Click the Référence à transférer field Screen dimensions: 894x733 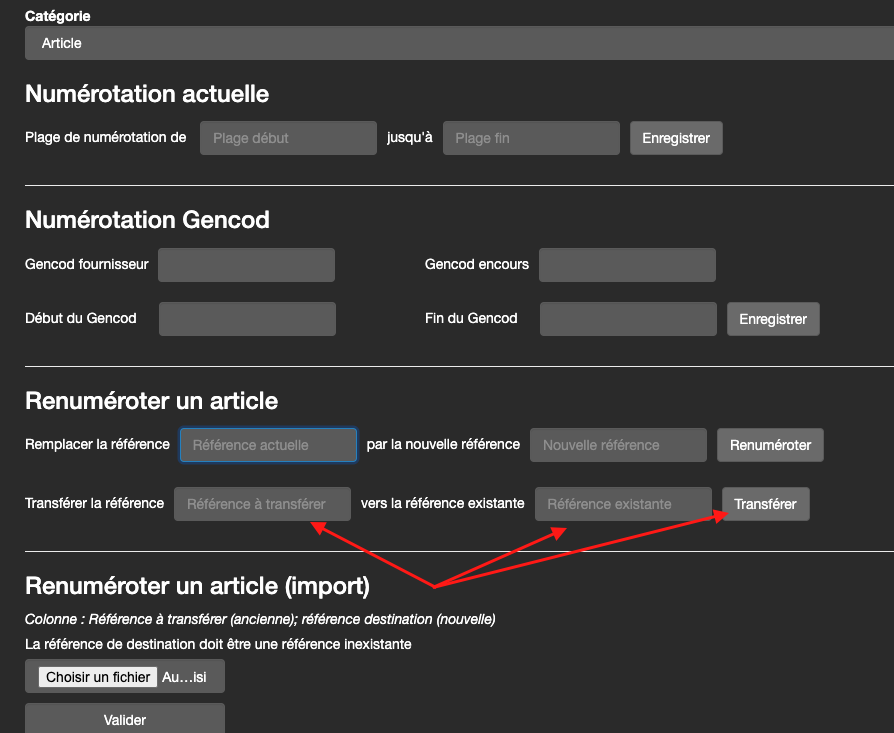point(262,504)
